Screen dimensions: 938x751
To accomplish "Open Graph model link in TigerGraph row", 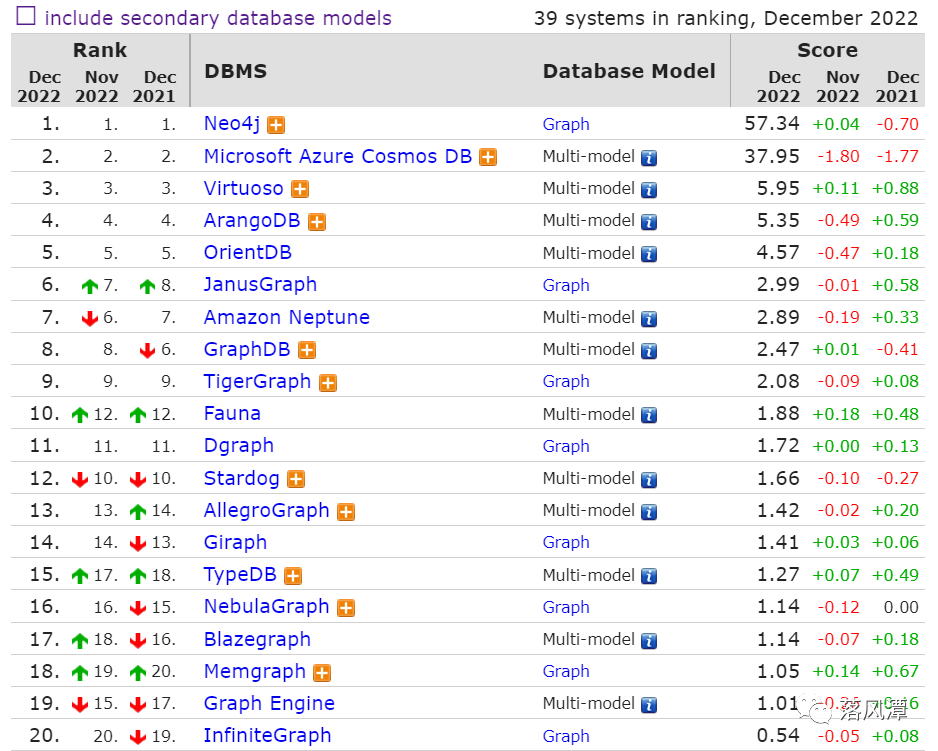I will coord(566,382).
